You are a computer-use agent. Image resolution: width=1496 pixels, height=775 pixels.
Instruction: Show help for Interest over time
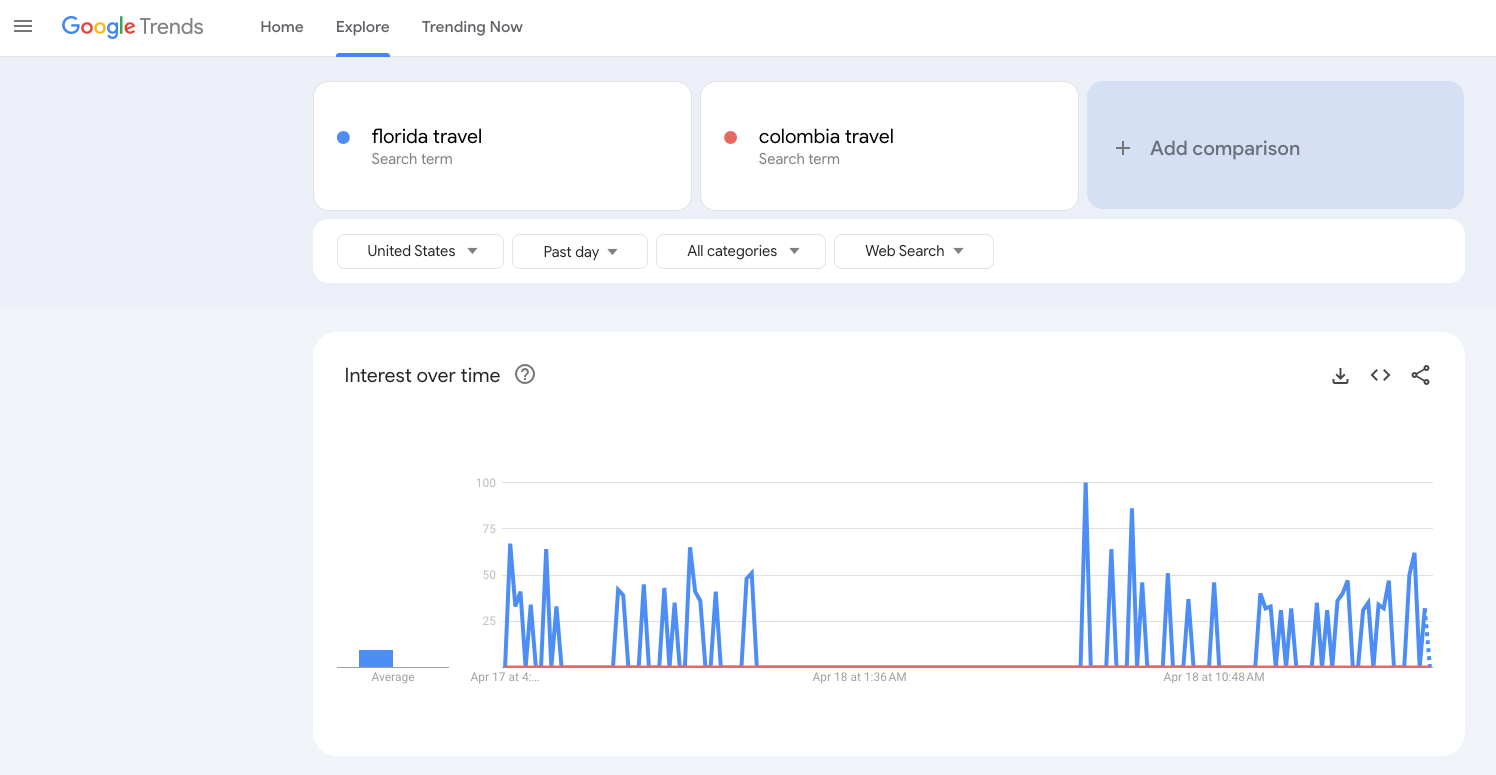525,375
